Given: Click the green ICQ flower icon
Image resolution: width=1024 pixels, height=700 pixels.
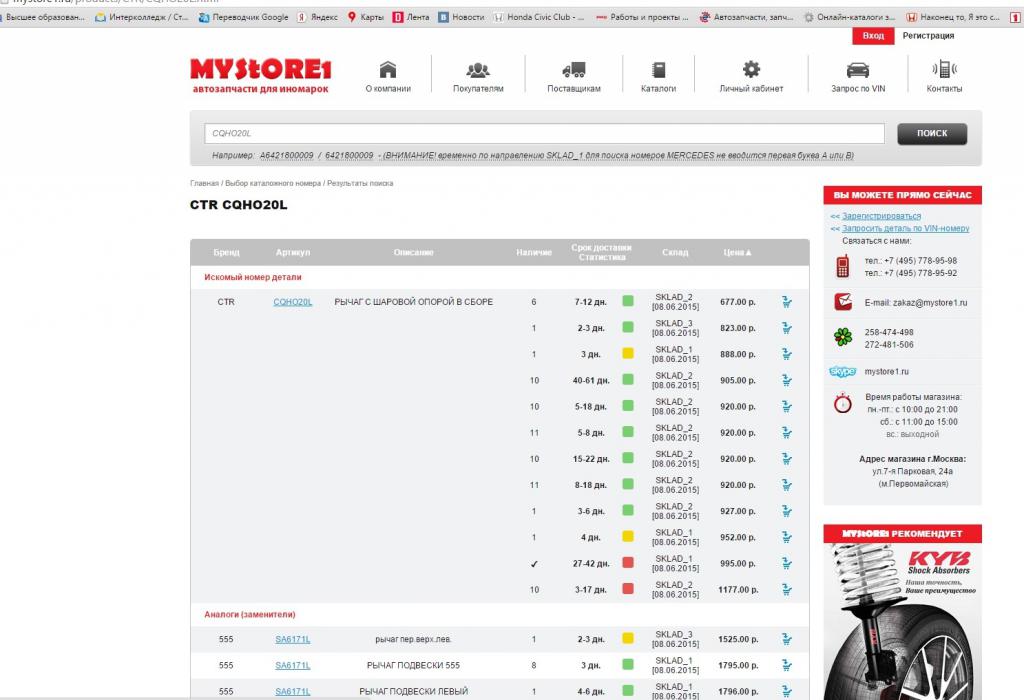Looking at the screenshot, I should (x=843, y=337).
